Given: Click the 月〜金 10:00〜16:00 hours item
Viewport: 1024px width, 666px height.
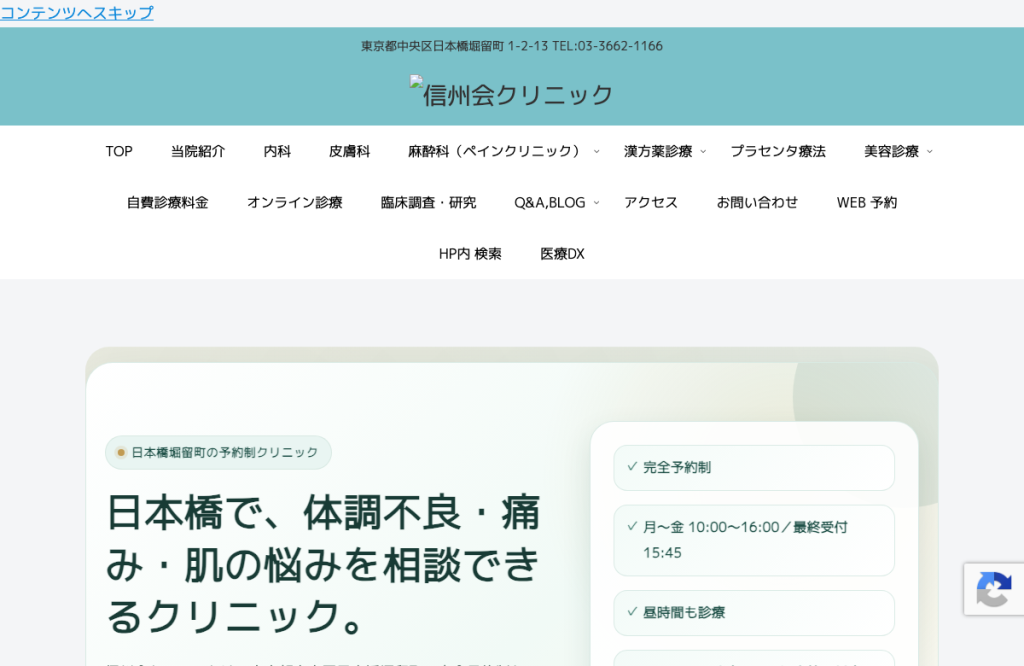Looking at the screenshot, I should [x=754, y=540].
